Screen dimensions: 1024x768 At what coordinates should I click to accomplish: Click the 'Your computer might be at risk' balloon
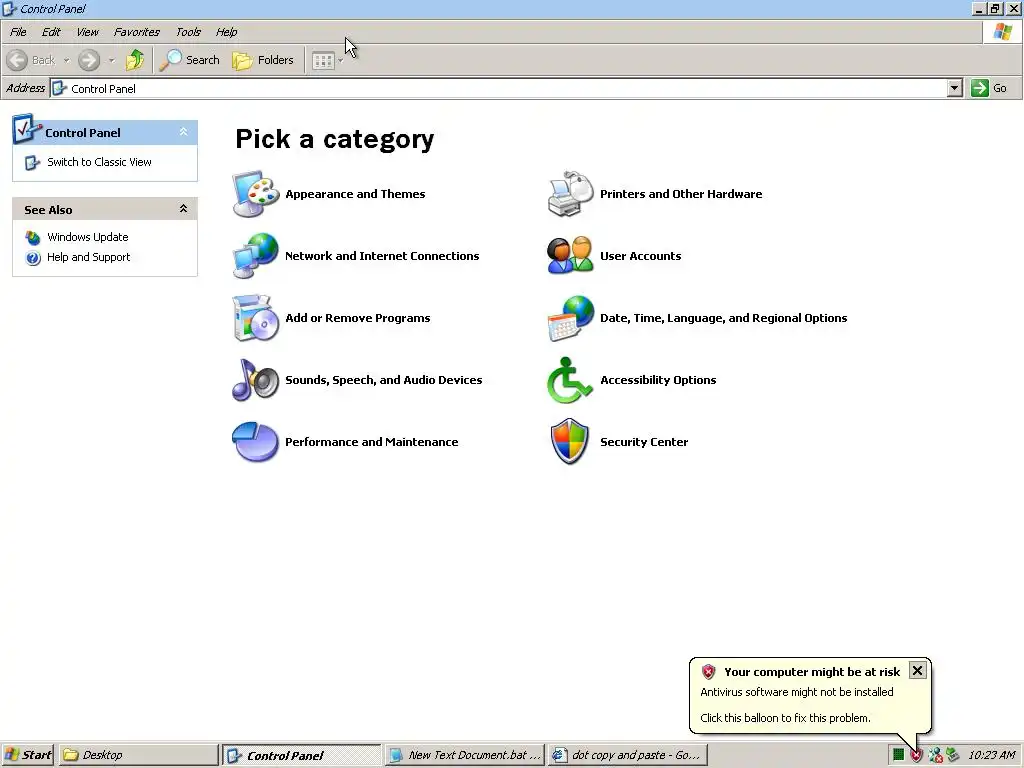810,696
